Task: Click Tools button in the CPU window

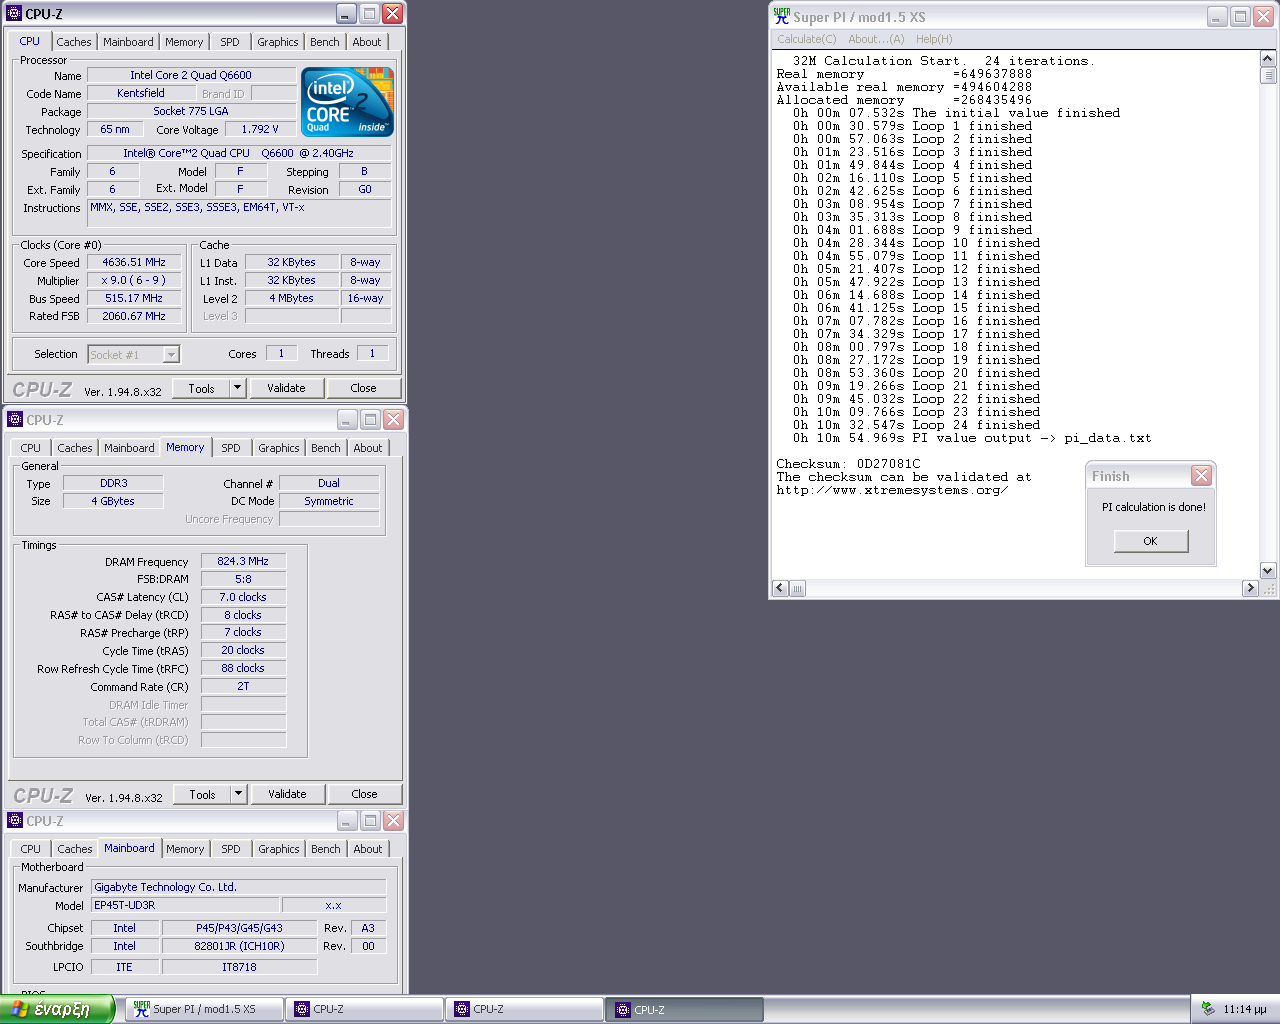Action: click(x=201, y=388)
